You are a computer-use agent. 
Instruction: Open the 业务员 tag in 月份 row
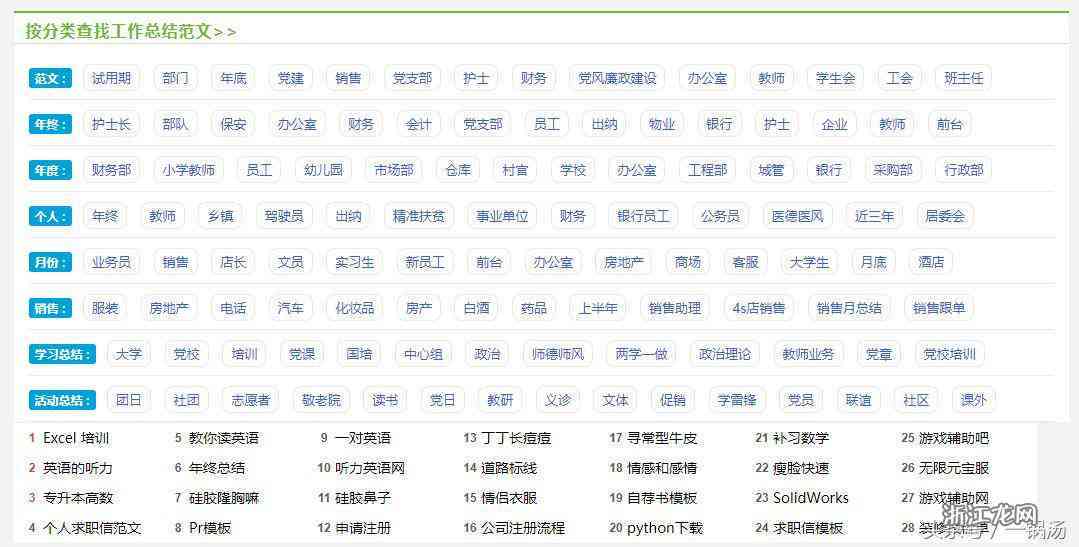pos(111,262)
